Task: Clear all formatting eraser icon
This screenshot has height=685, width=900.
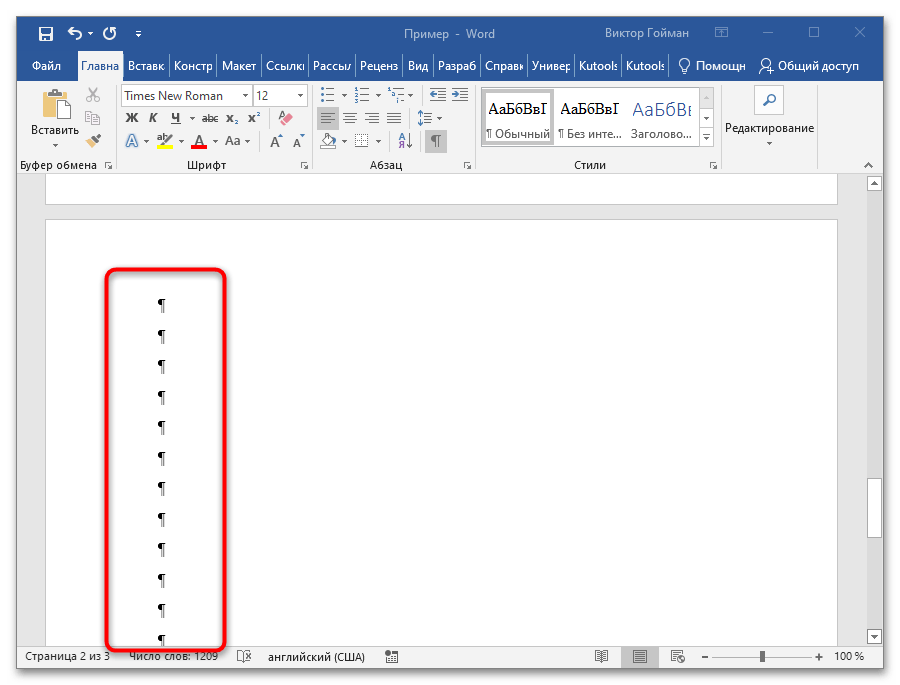Action: tap(285, 118)
